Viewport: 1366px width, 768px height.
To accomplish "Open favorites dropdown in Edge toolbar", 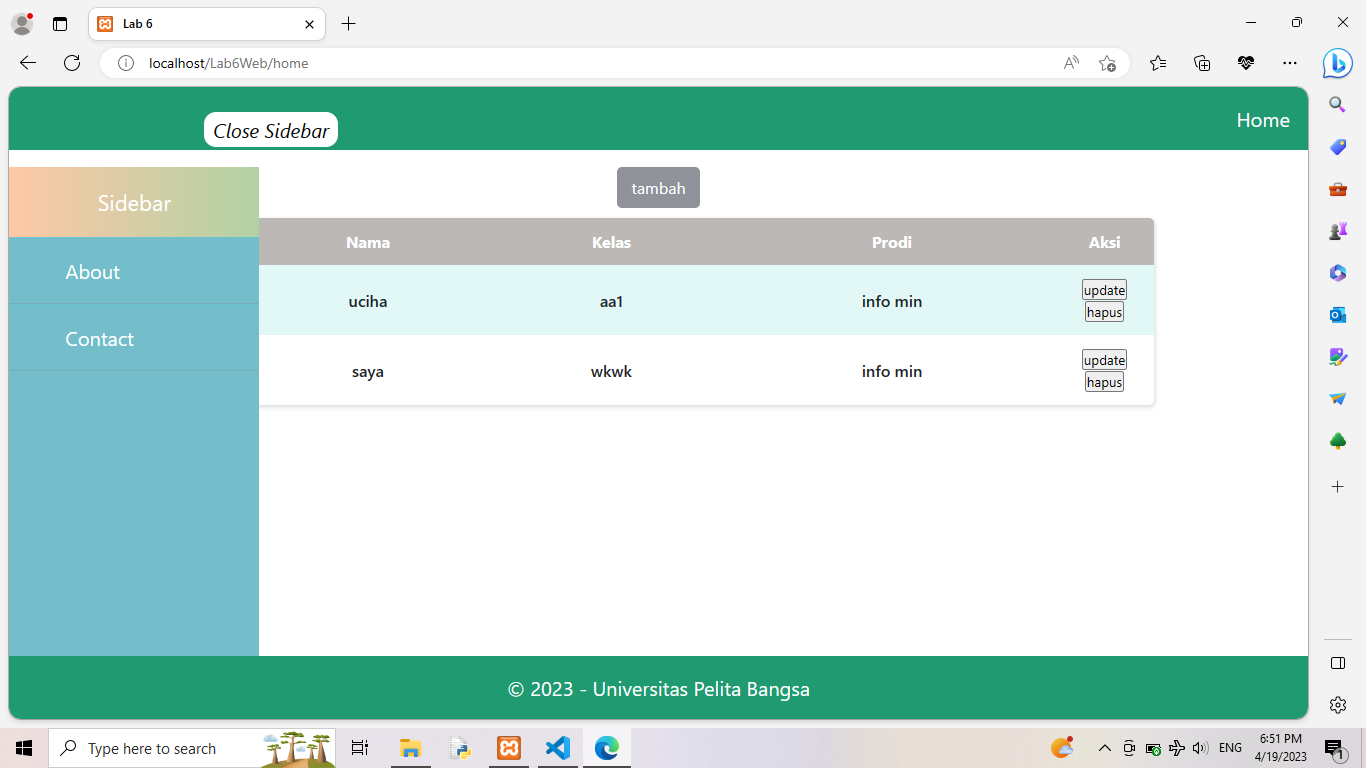I will tap(1157, 62).
